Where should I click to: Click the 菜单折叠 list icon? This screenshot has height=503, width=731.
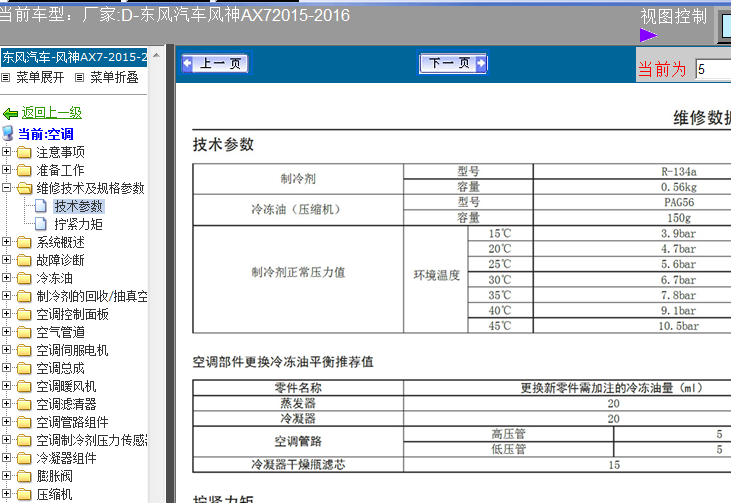click(80, 78)
